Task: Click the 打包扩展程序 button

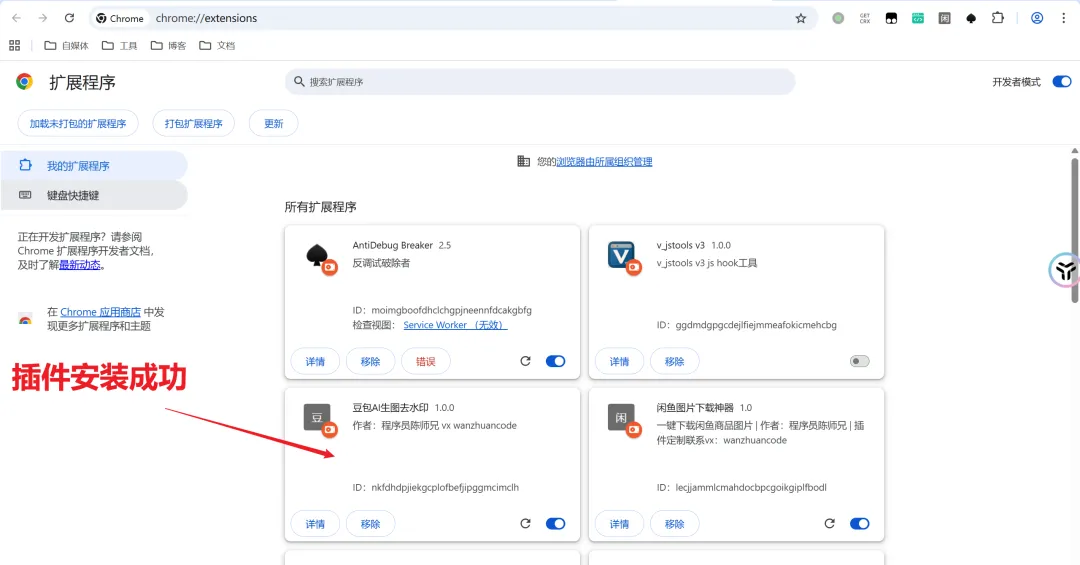Action: (194, 123)
